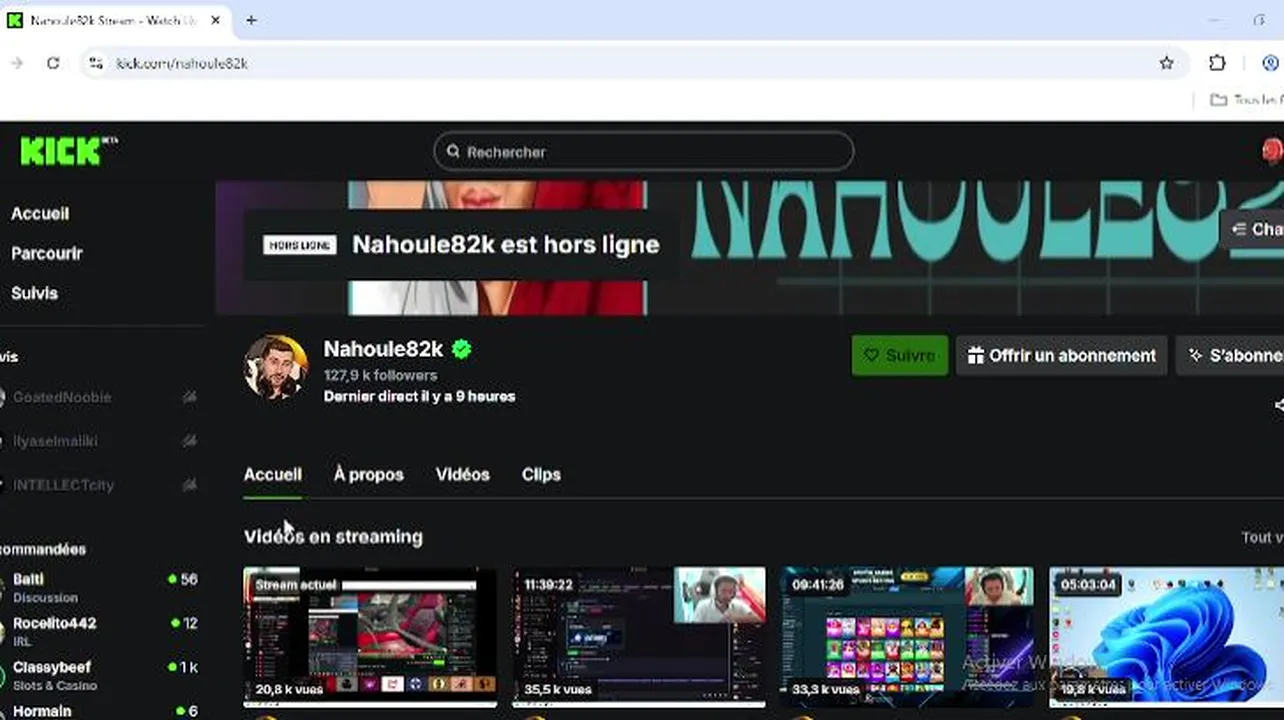
Task: Click the Vidéos en streaming heading
Action: 333,537
